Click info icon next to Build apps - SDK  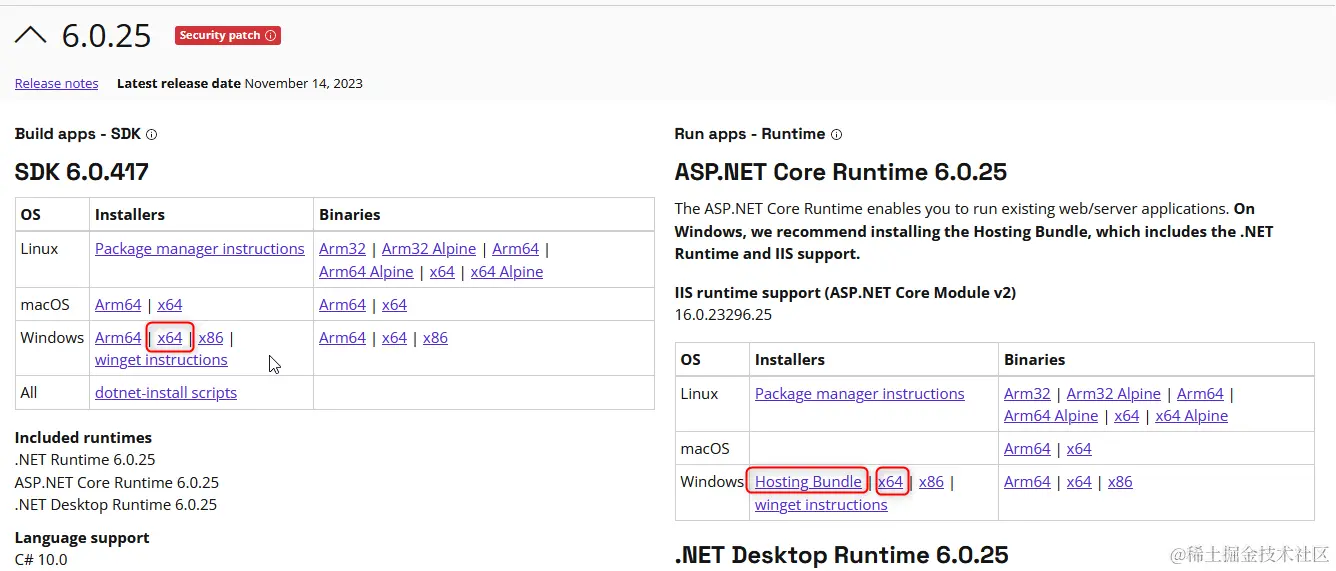[152, 134]
